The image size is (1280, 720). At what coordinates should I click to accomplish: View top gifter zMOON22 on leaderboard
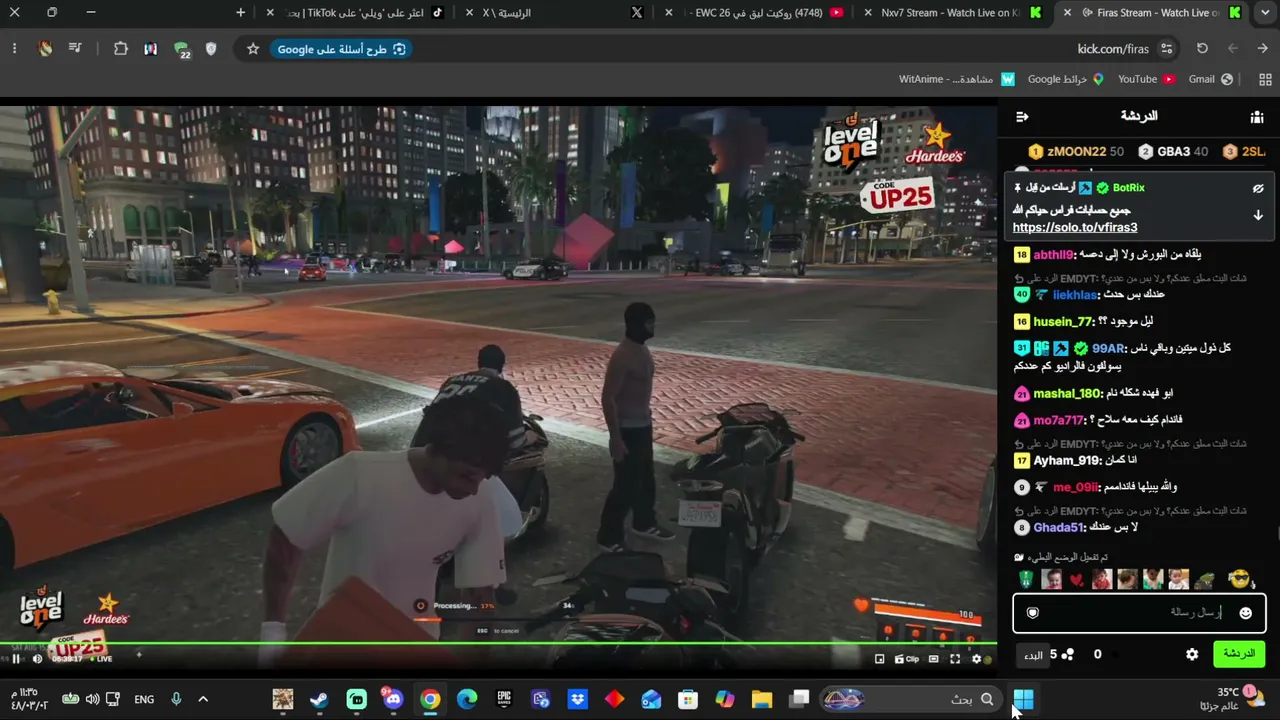1076,152
